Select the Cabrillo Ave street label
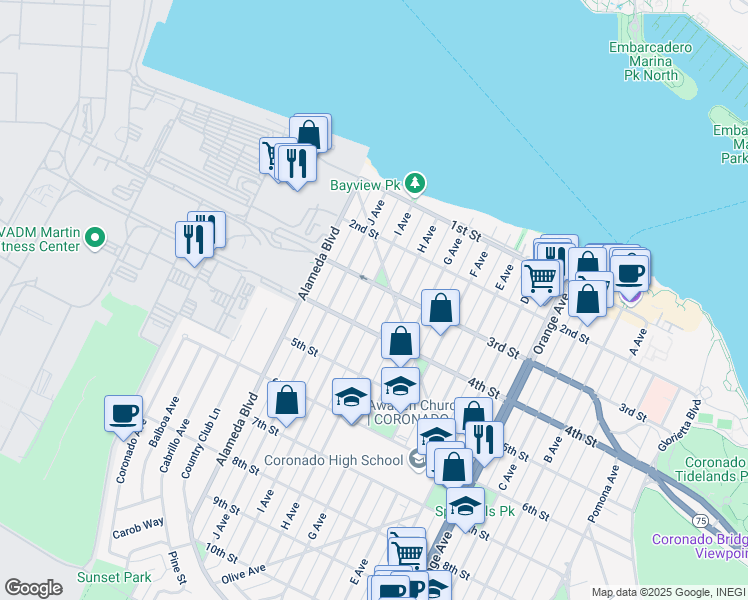This screenshot has width=748, height=600. click(x=175, y=446)
